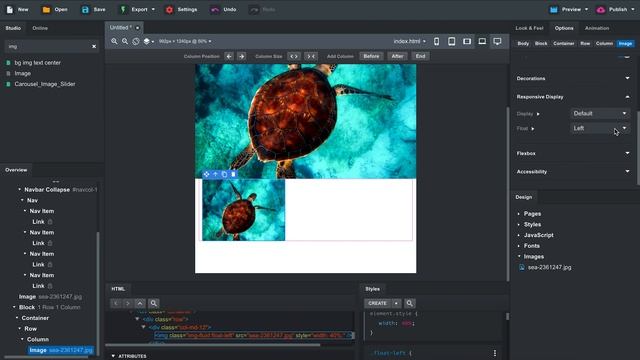
Task: Switch to the Online tab
Action: coord(40,28)
